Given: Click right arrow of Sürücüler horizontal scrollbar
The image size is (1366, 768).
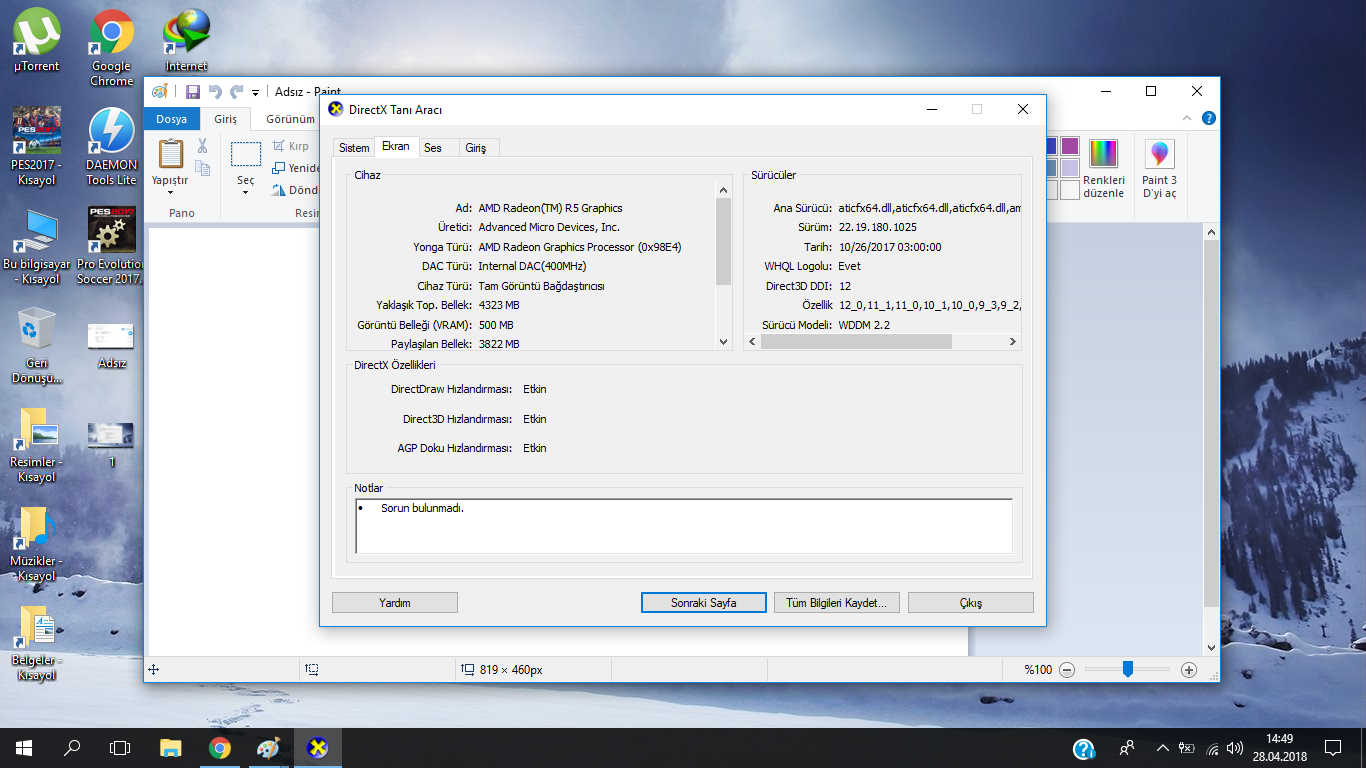Looking at the screenshot, I should point(1012,342).
